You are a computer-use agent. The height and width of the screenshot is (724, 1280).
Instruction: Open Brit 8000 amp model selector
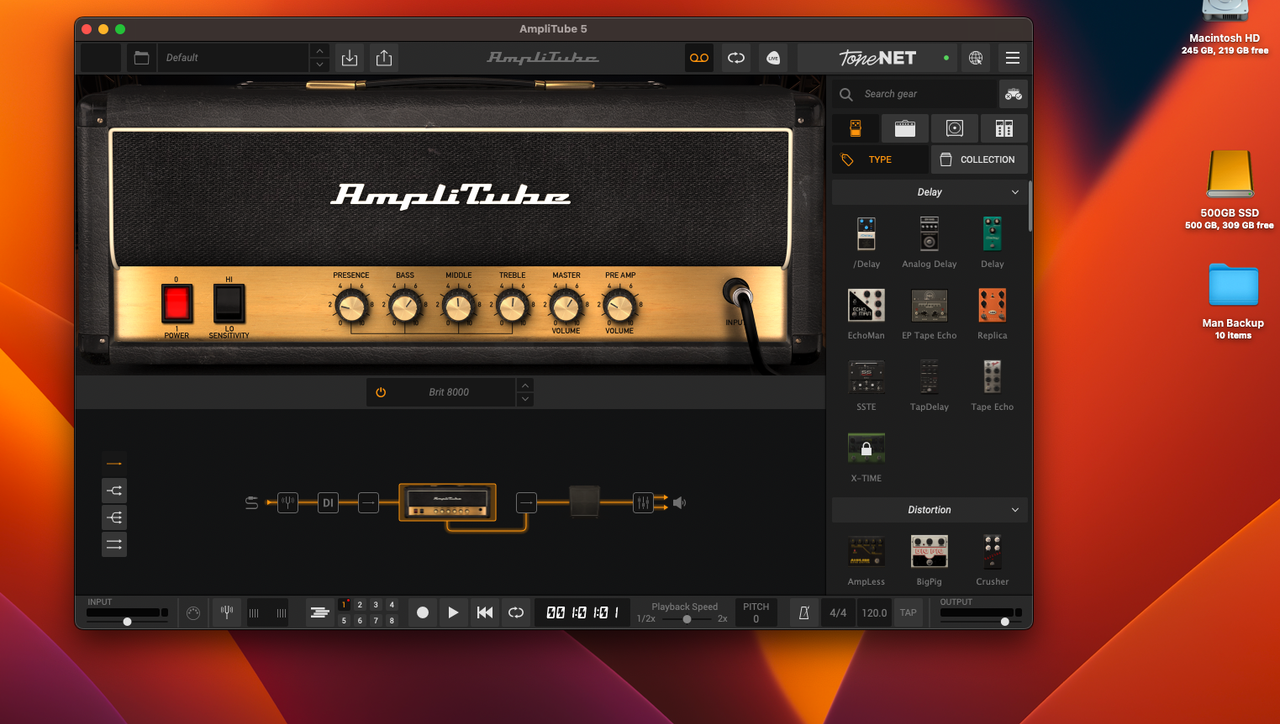pos(449,392)
